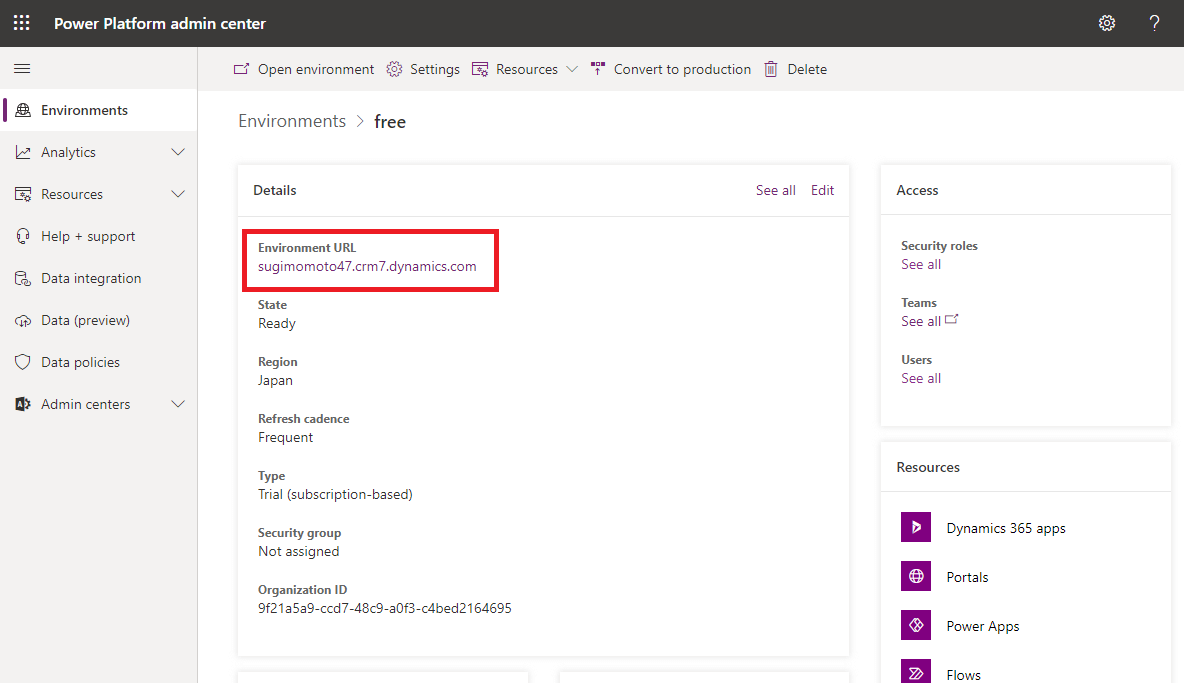Collapse the left navigation hamburger menu

click(x=22, y=69)
